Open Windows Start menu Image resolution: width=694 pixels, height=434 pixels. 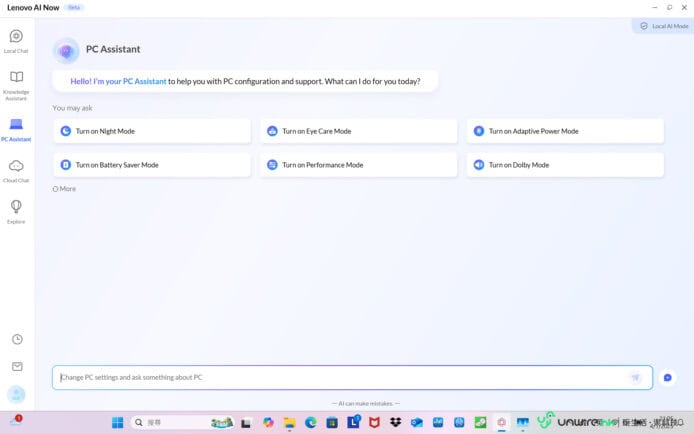pos(117,422)
